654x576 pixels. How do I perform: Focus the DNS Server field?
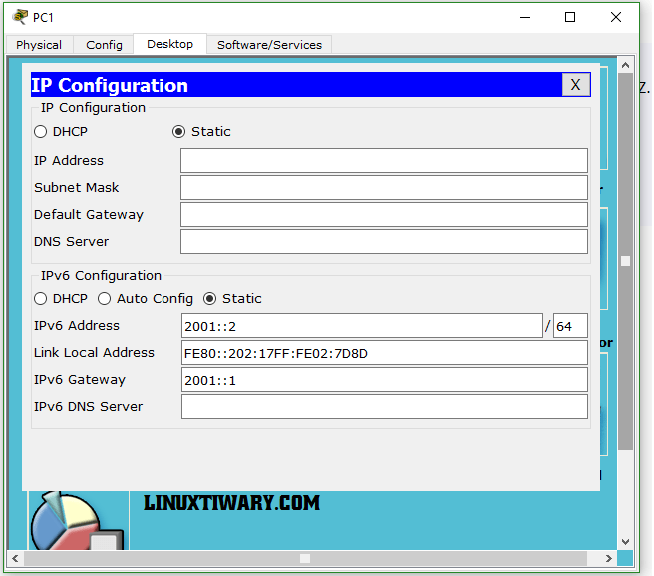[384, 241]
